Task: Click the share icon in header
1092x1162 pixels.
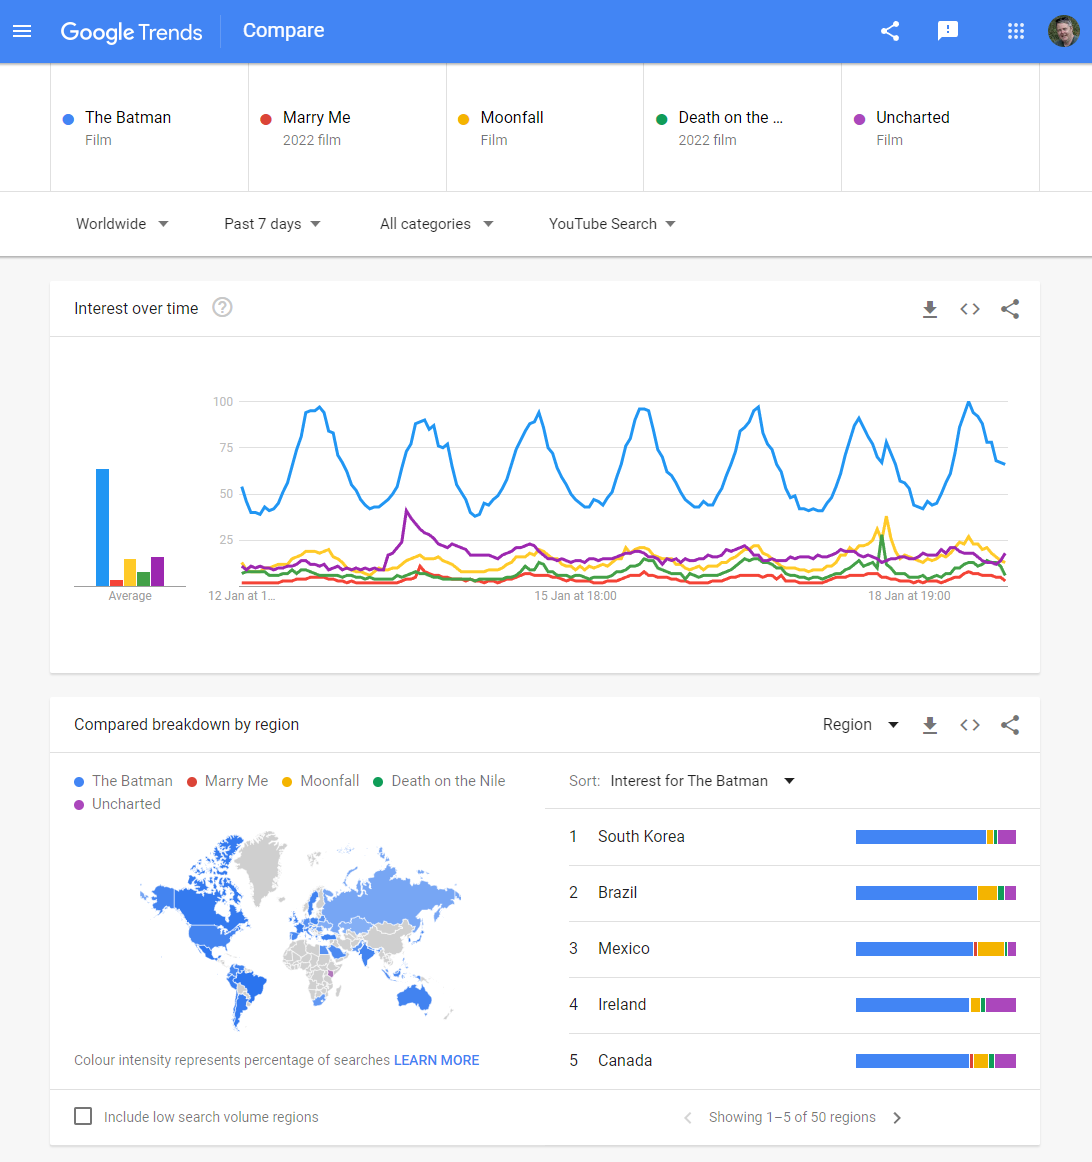Action: tap(890, 31)
